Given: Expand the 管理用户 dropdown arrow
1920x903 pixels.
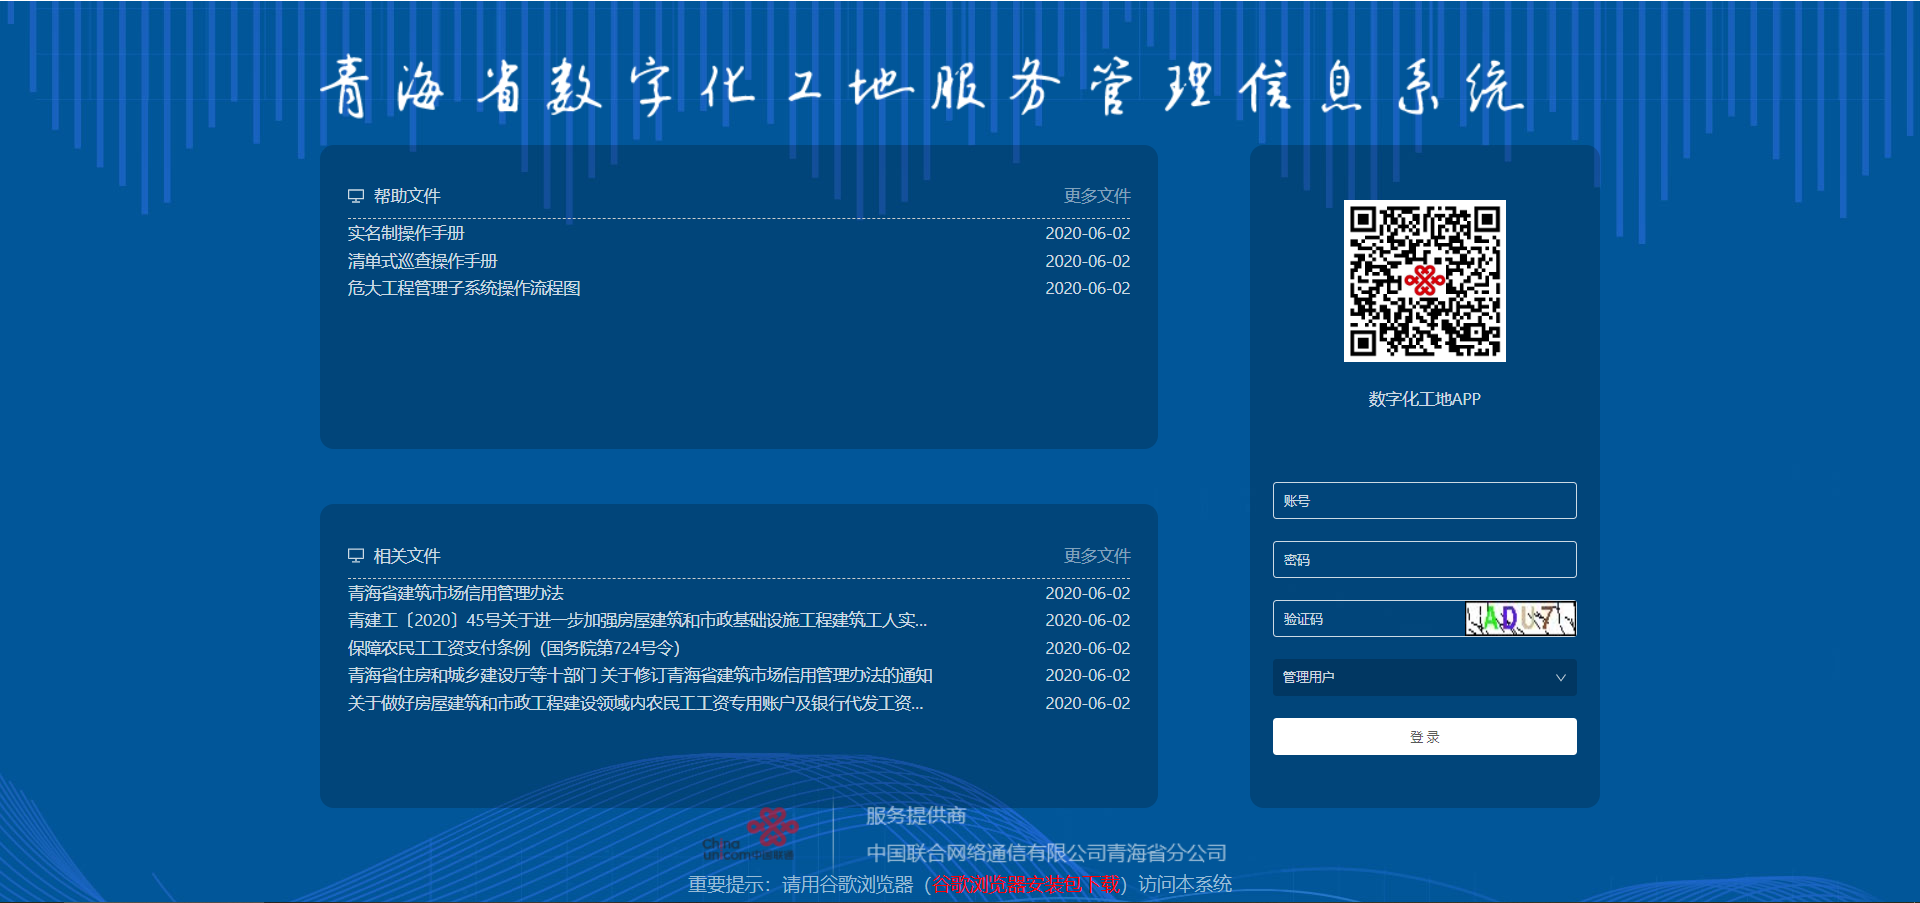Looking at the screenshot, I should (x=1560, y=678).
